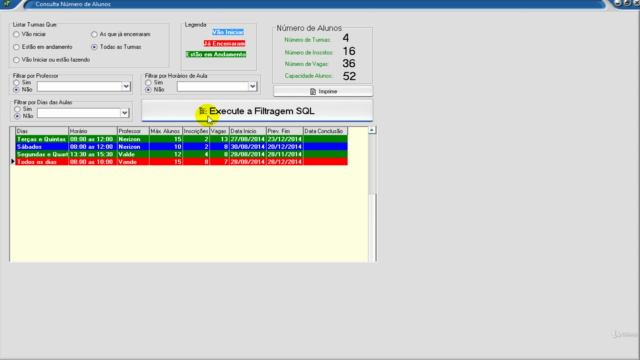The width and height of the screenshot is (640, 360).
Task: Open the Filtrar por Horários de Aula dropdown
Action: (x=253, y=87)
